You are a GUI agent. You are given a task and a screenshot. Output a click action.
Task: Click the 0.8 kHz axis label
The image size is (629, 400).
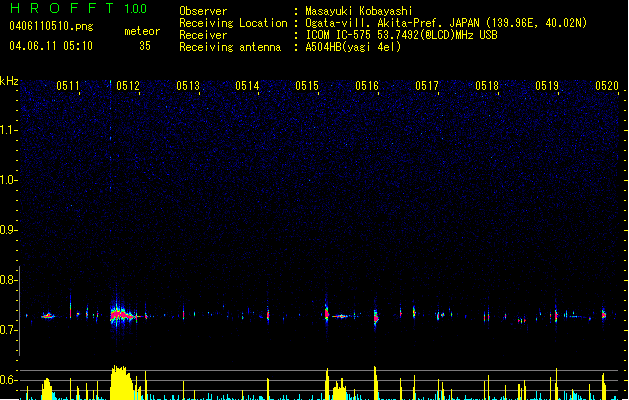pyautogui.click(x=8, y=280)
